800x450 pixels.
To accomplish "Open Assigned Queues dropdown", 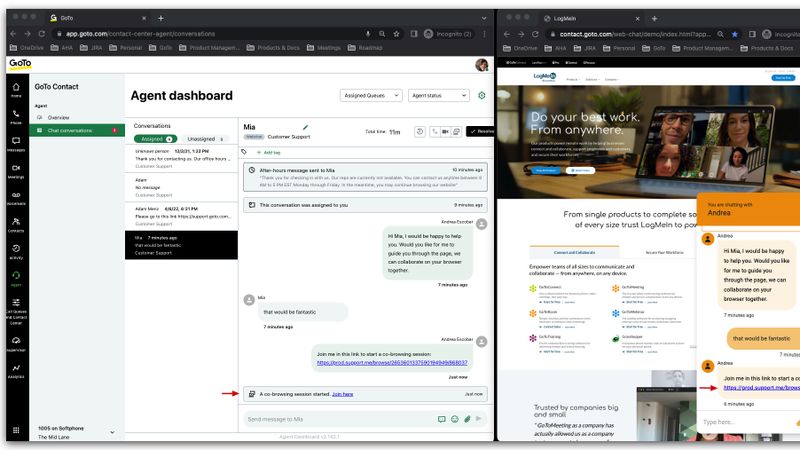I will pos(371,95).
